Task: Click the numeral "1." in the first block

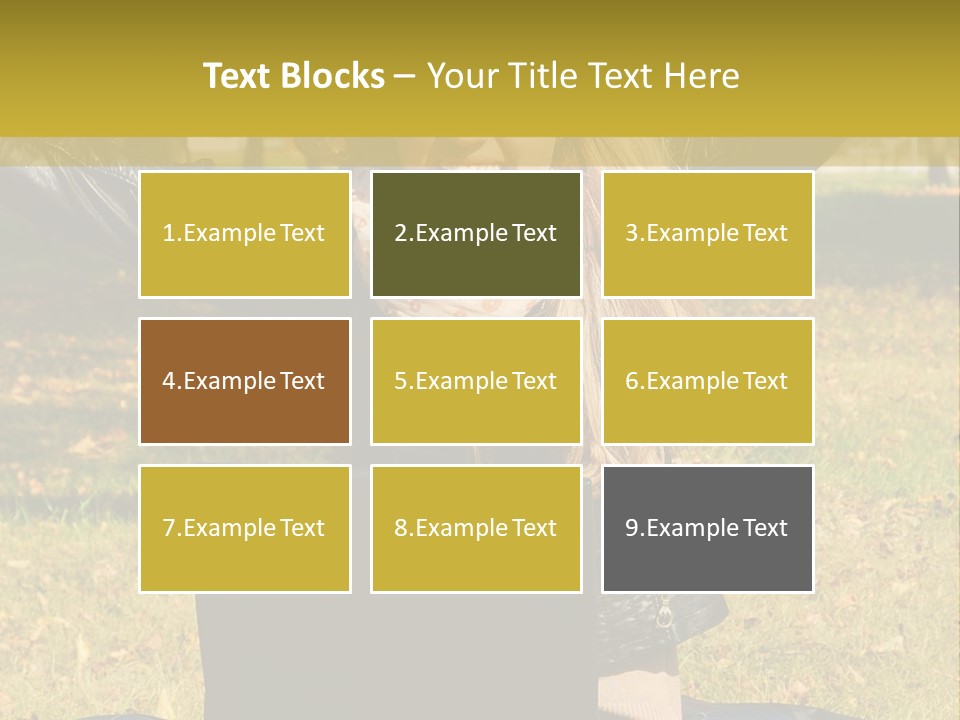Action: click(172, 233)
